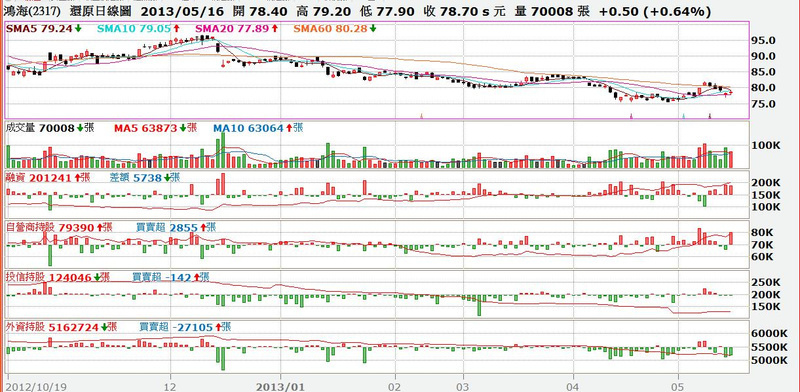Screen dimensions: 800x392
Task: Click the SMA20 77.89 legend label
Action: tap(236, 29)
